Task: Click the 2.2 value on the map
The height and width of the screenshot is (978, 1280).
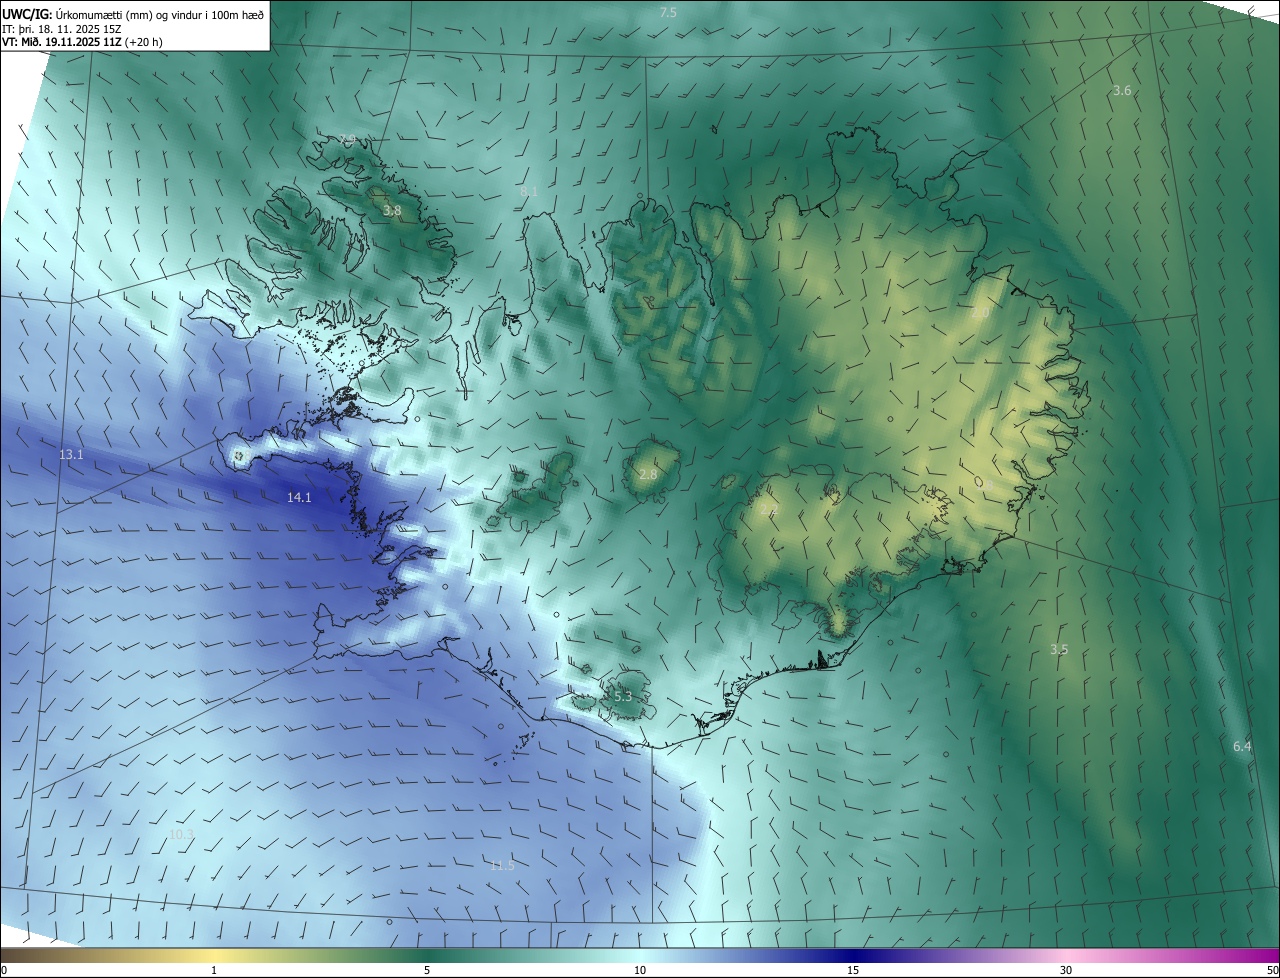Action: [768, 510]
